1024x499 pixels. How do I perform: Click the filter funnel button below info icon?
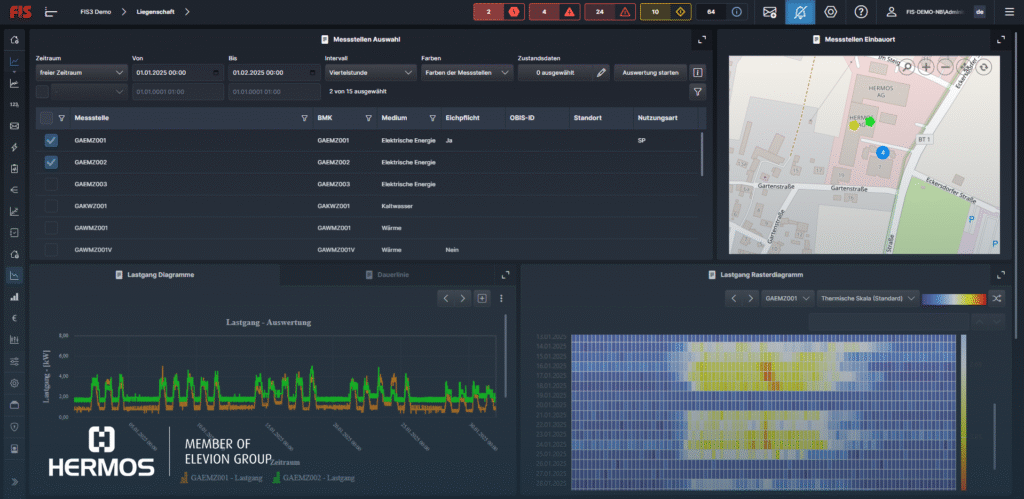[x=697, y=92]
